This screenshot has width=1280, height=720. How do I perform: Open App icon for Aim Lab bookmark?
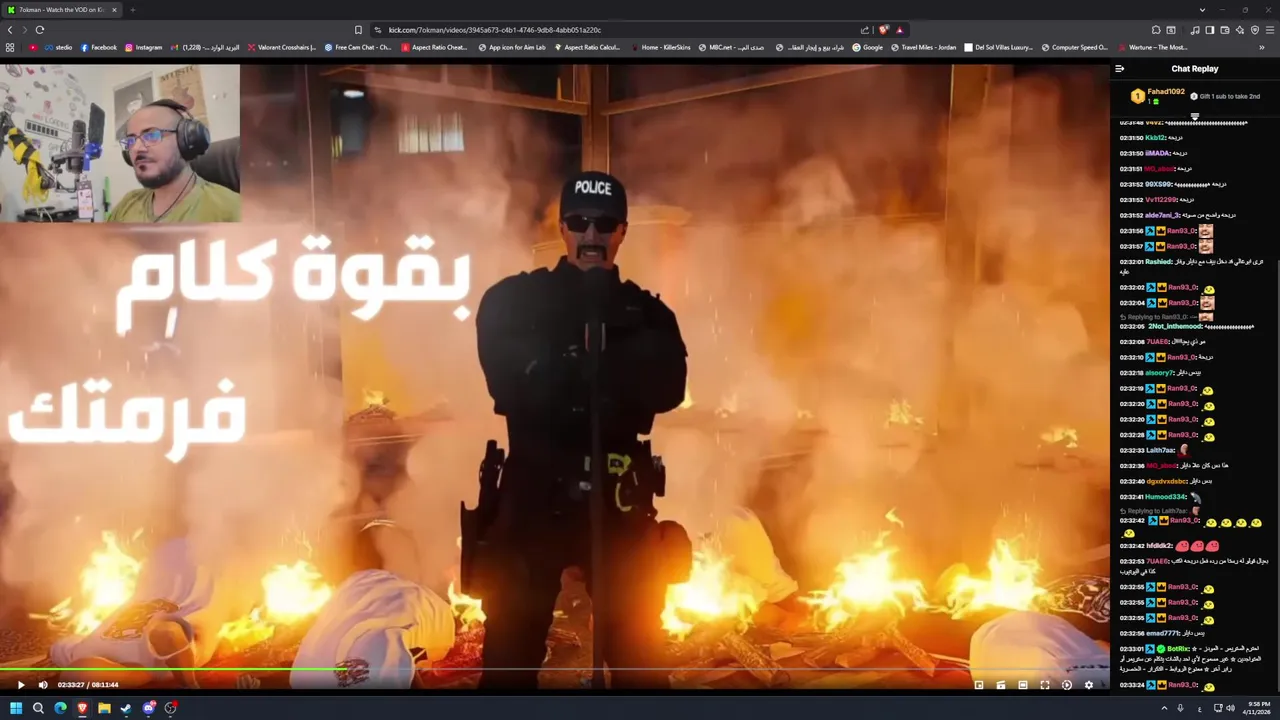tap(512, 47)
